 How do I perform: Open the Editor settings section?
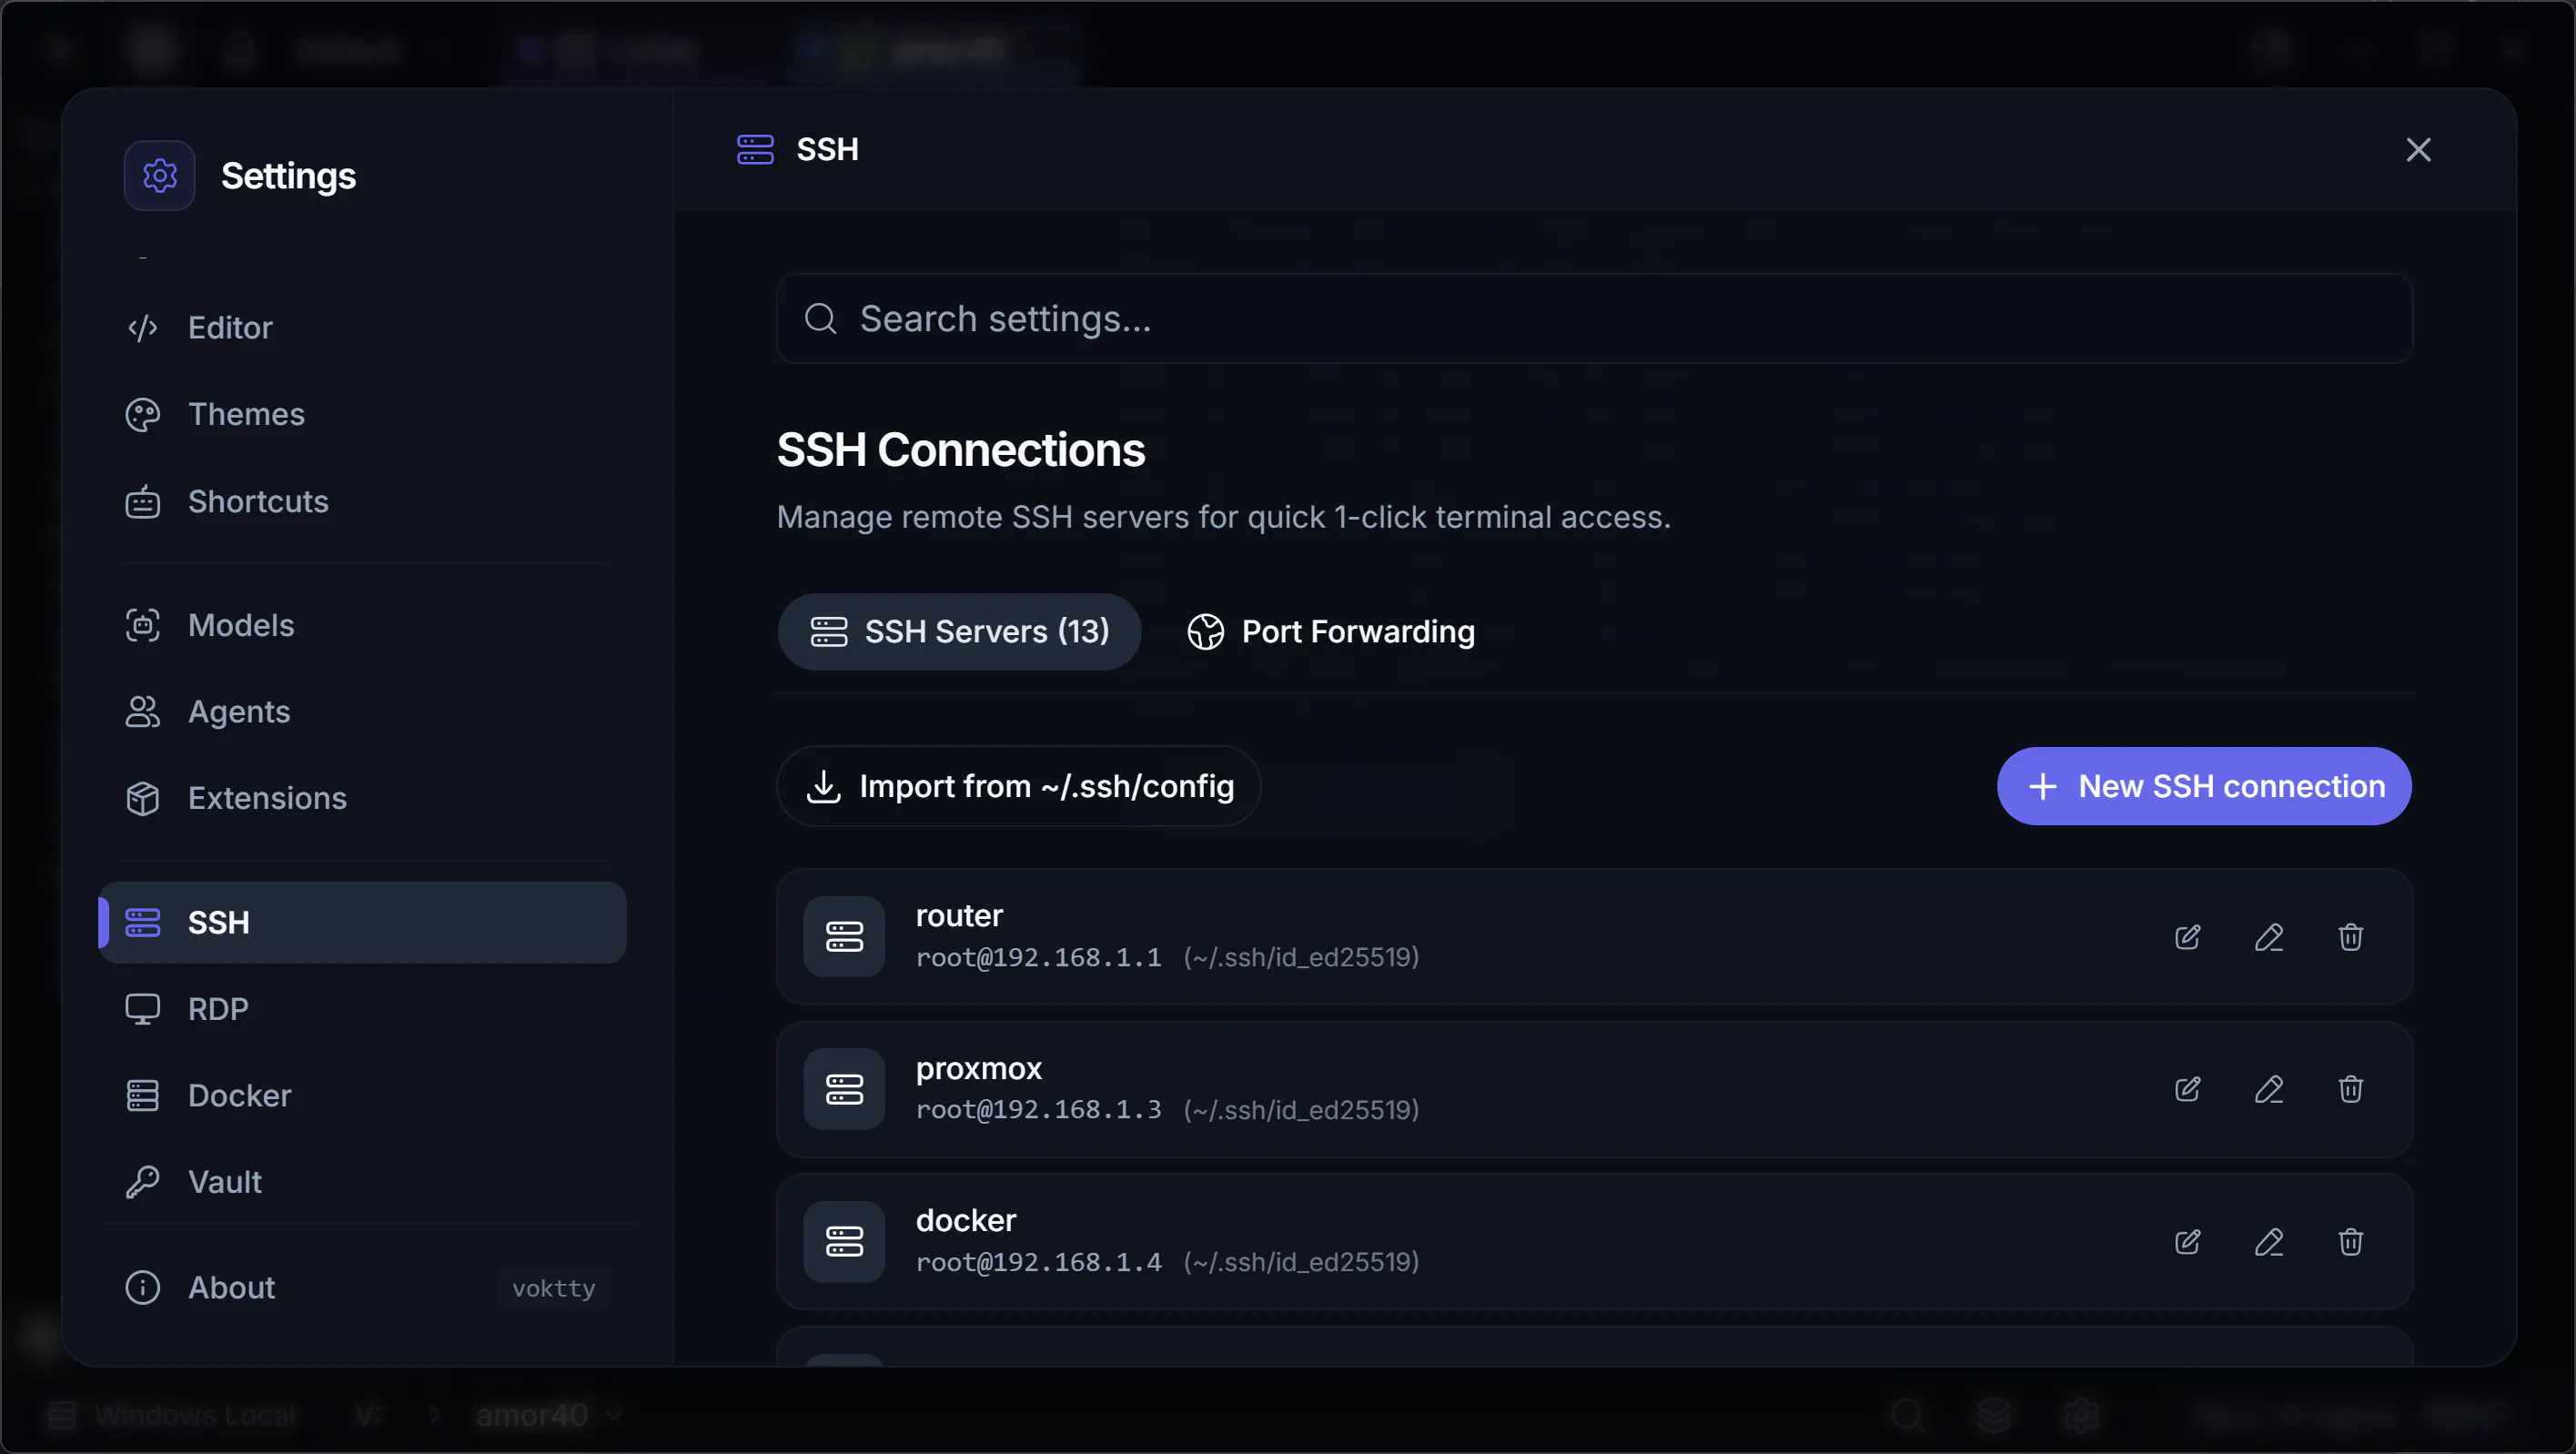coord(362,328)
